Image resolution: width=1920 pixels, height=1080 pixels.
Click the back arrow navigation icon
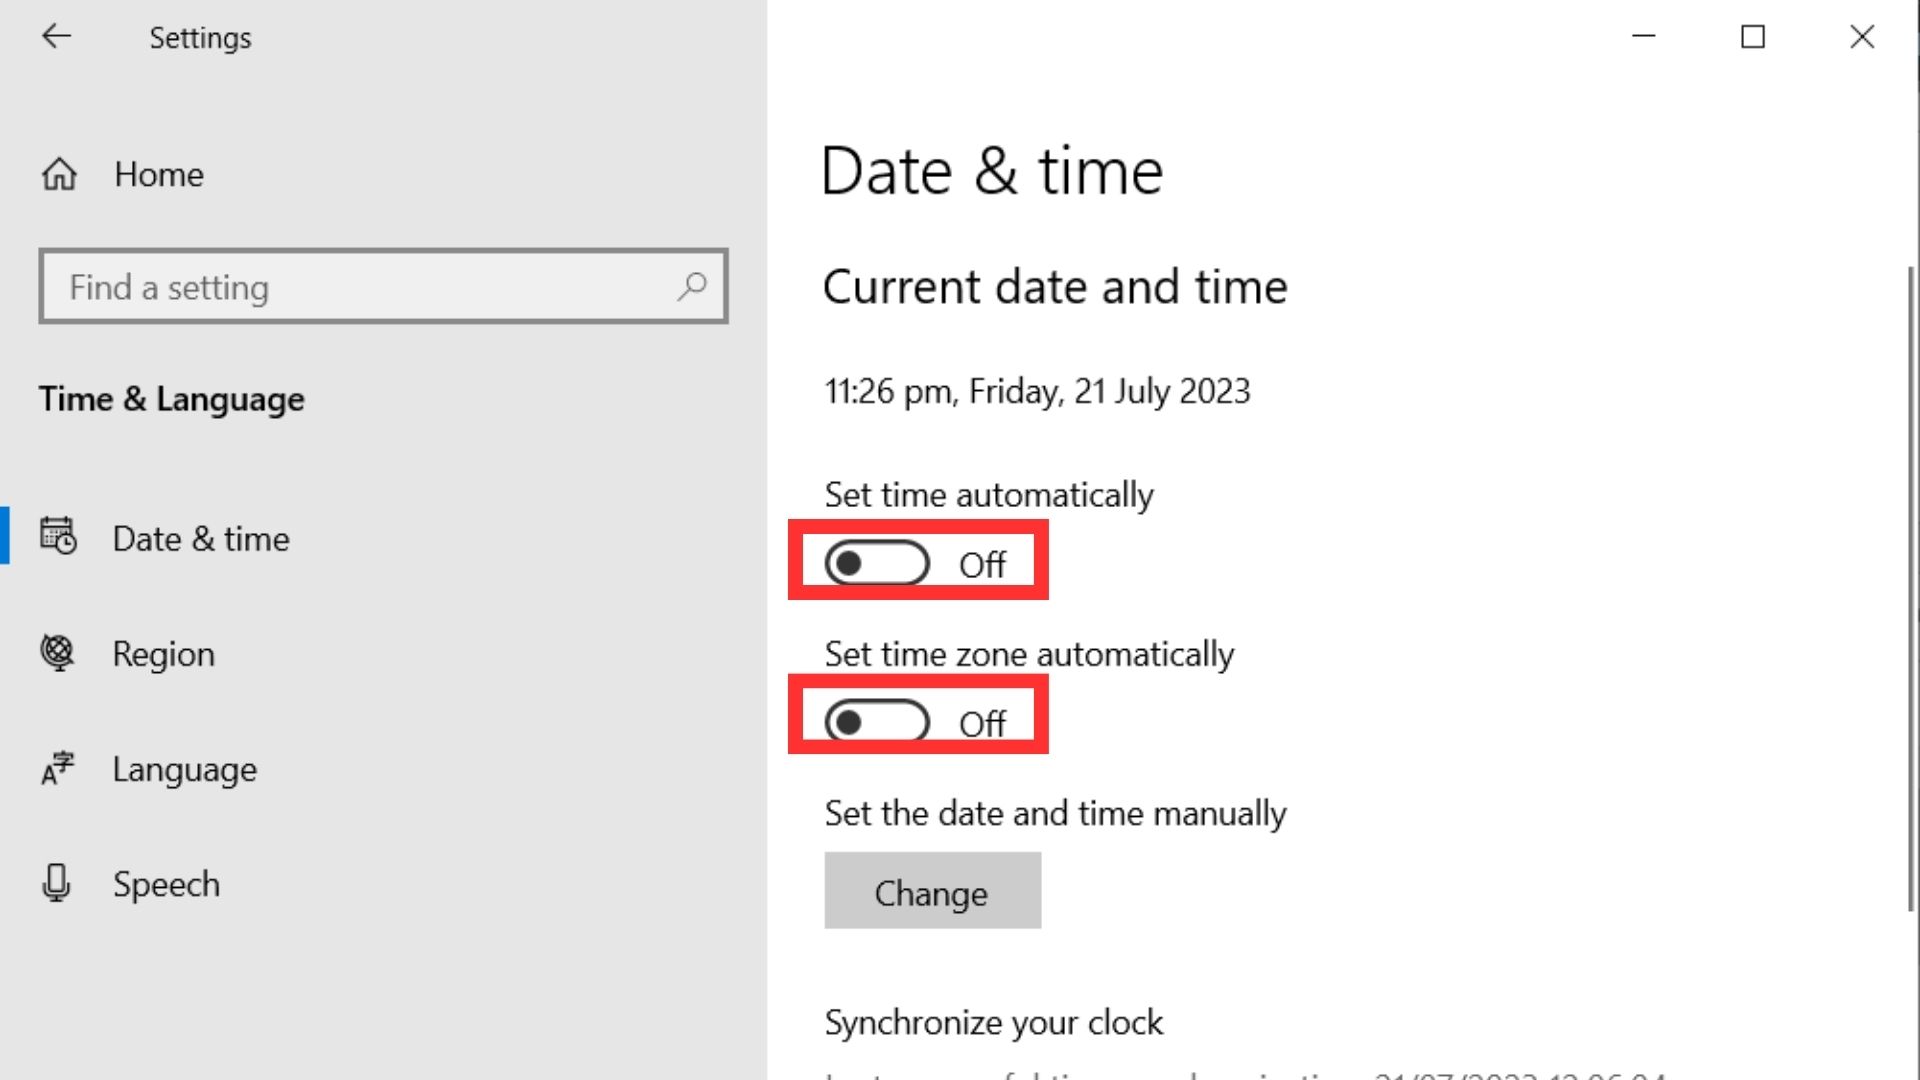coord(55,36)
